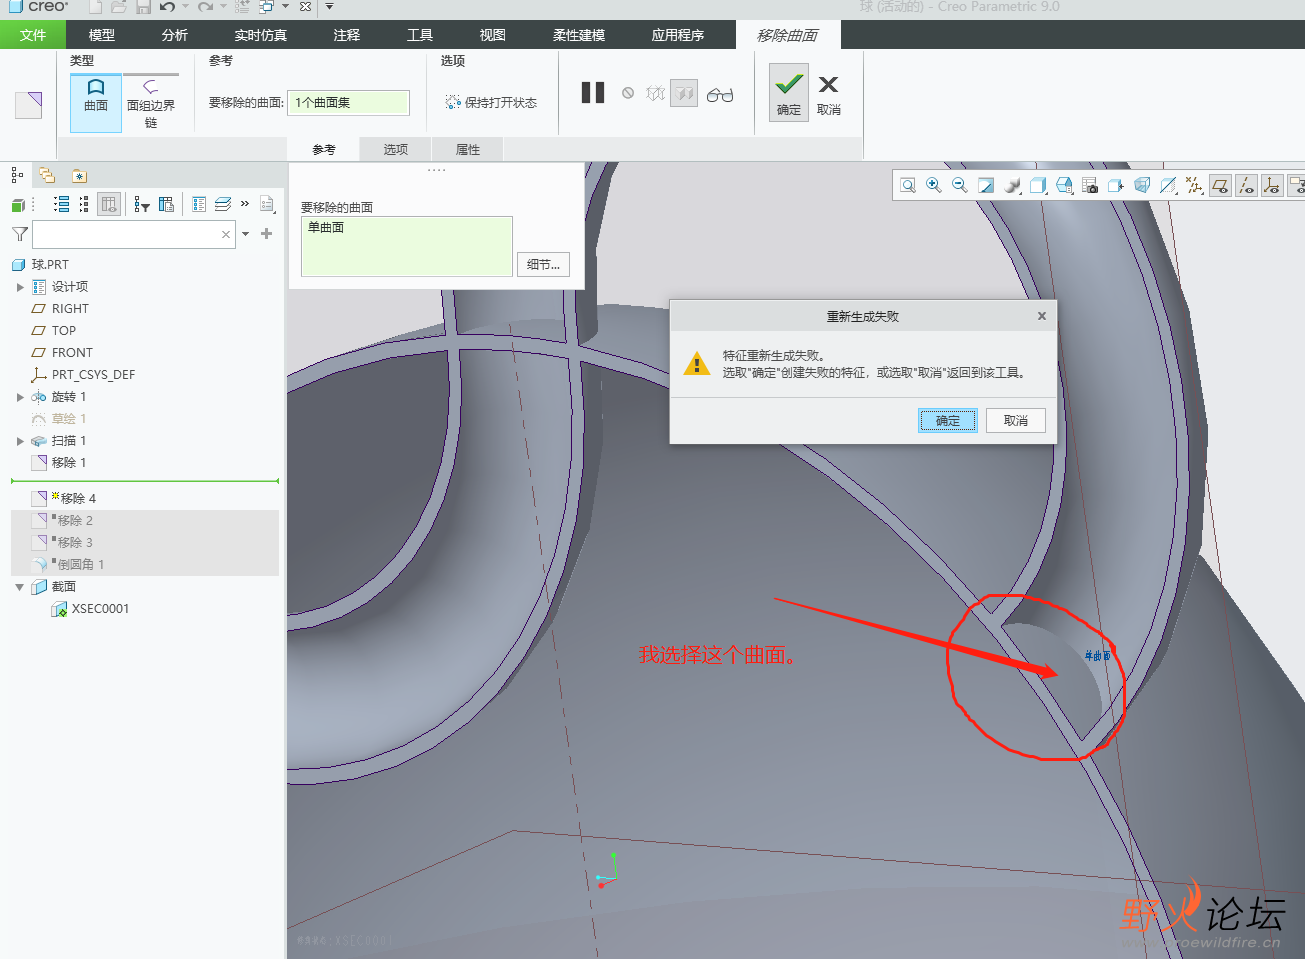1305x959 pixels.
Task: Click the Save disk icon
Action: [142, 7]
